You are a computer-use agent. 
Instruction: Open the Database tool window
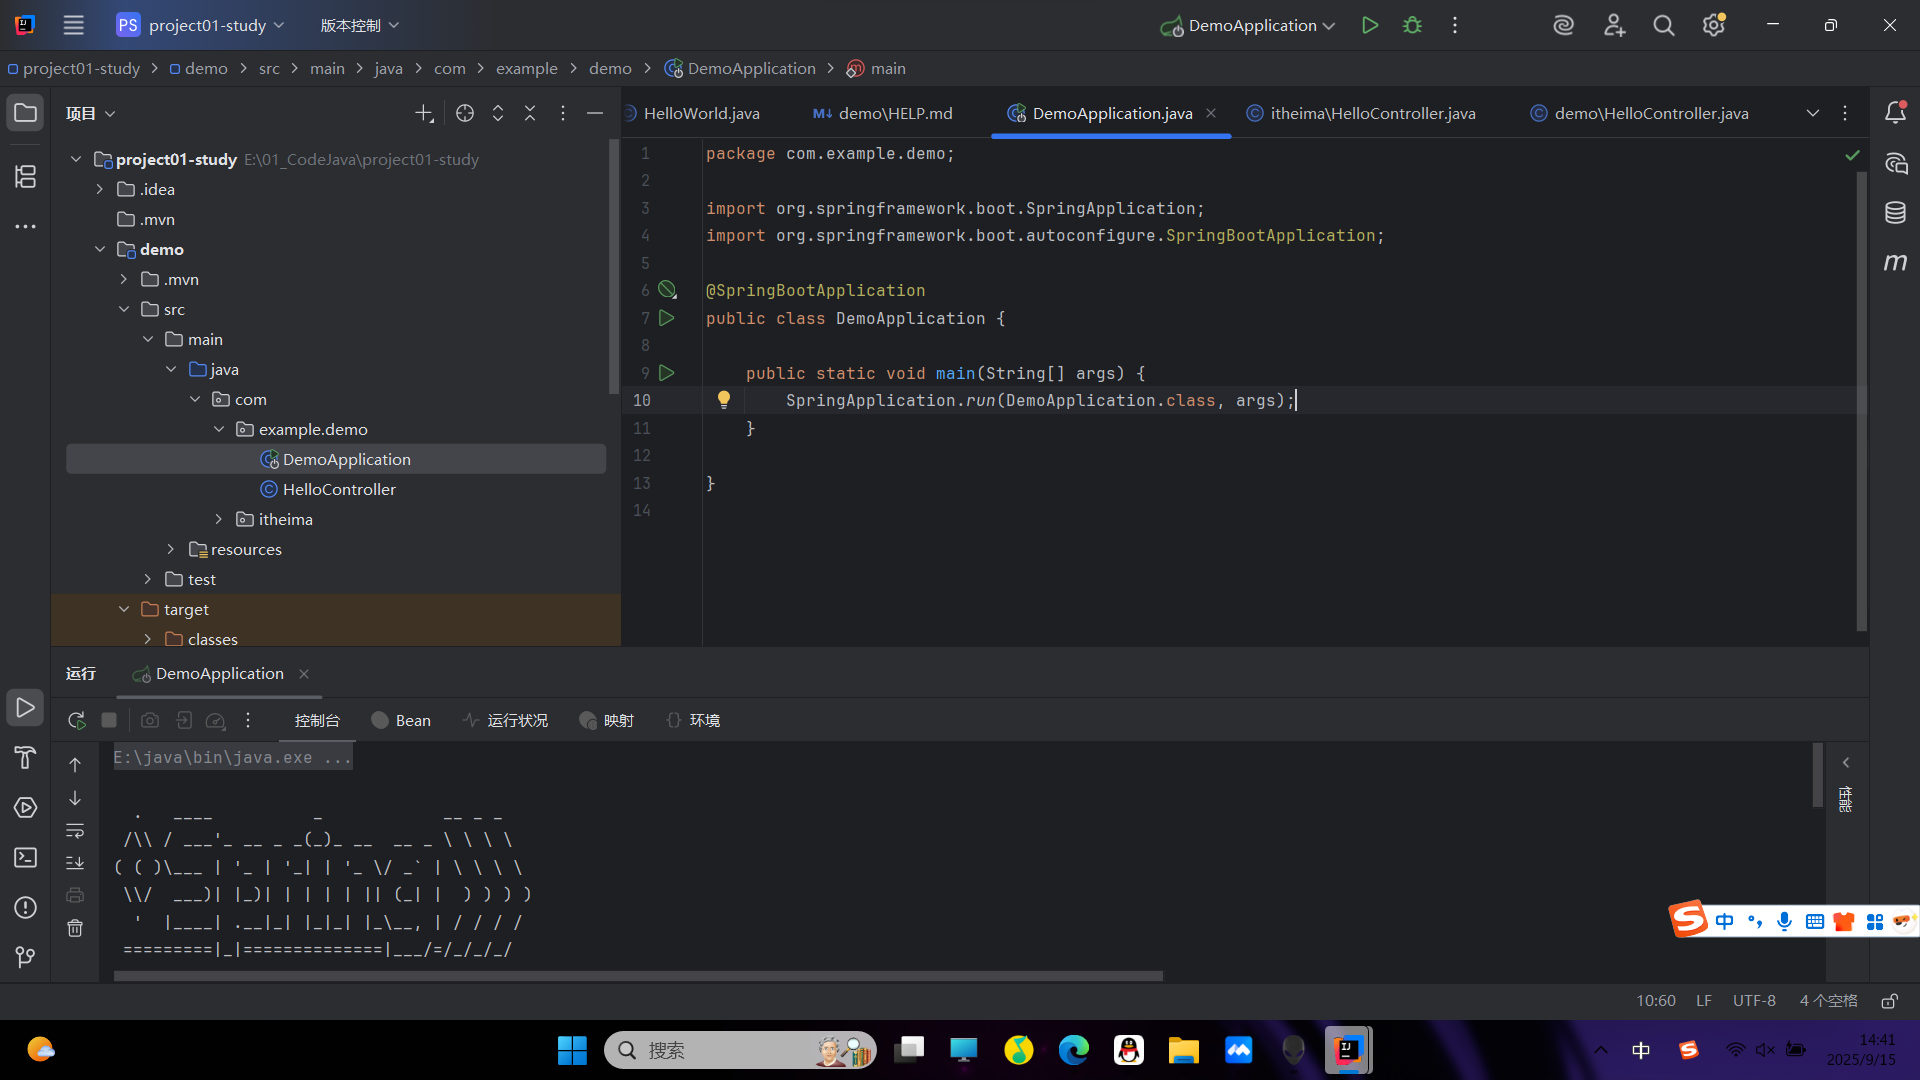[x=1895, y=213]
